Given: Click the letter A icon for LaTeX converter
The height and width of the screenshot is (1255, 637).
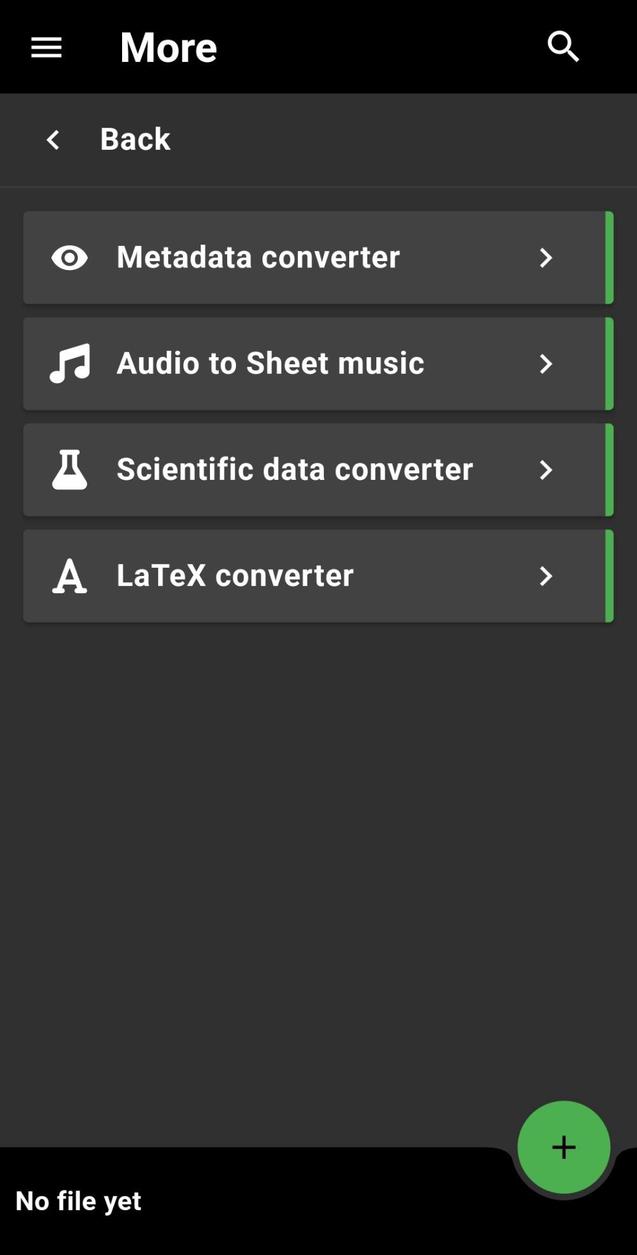Looking at the screenshot, I should (x=68, y=574).
